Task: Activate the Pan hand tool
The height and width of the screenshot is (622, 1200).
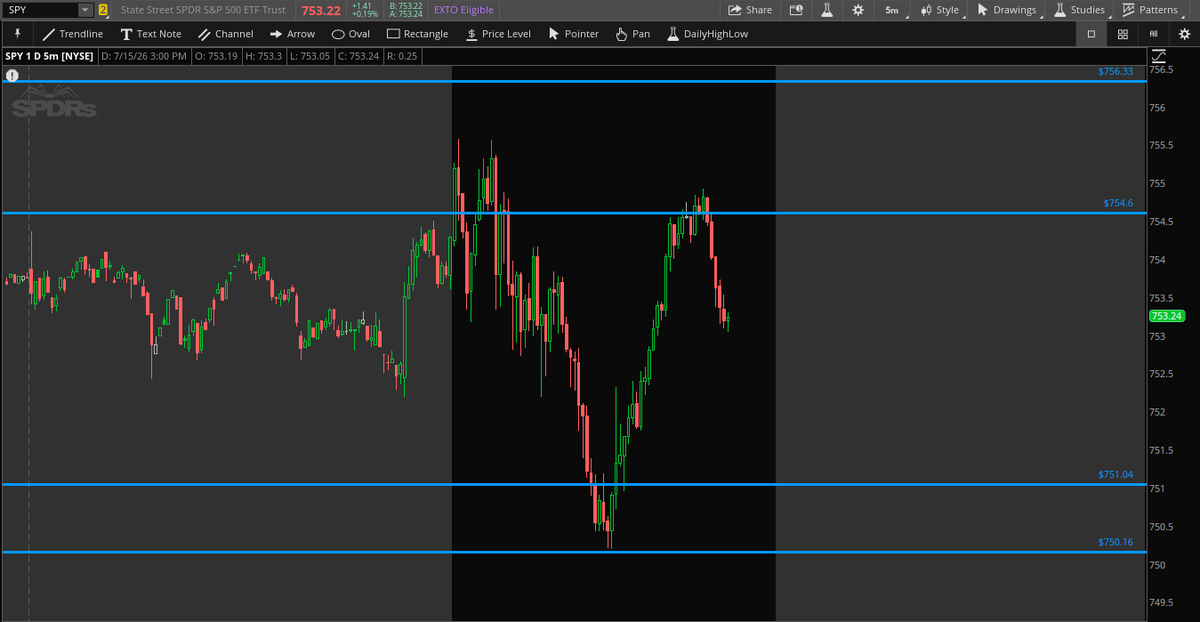Action: pyautogui.click(x=632, y=34)
